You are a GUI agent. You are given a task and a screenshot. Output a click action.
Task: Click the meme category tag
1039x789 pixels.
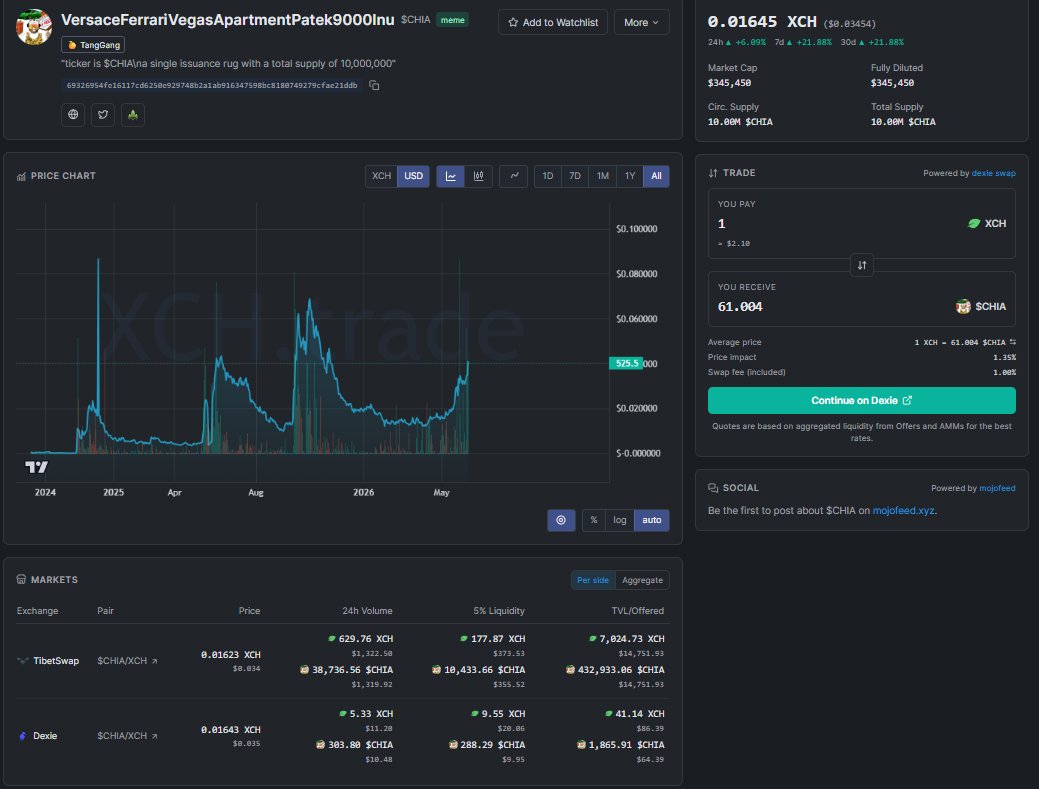pos(453,20)
